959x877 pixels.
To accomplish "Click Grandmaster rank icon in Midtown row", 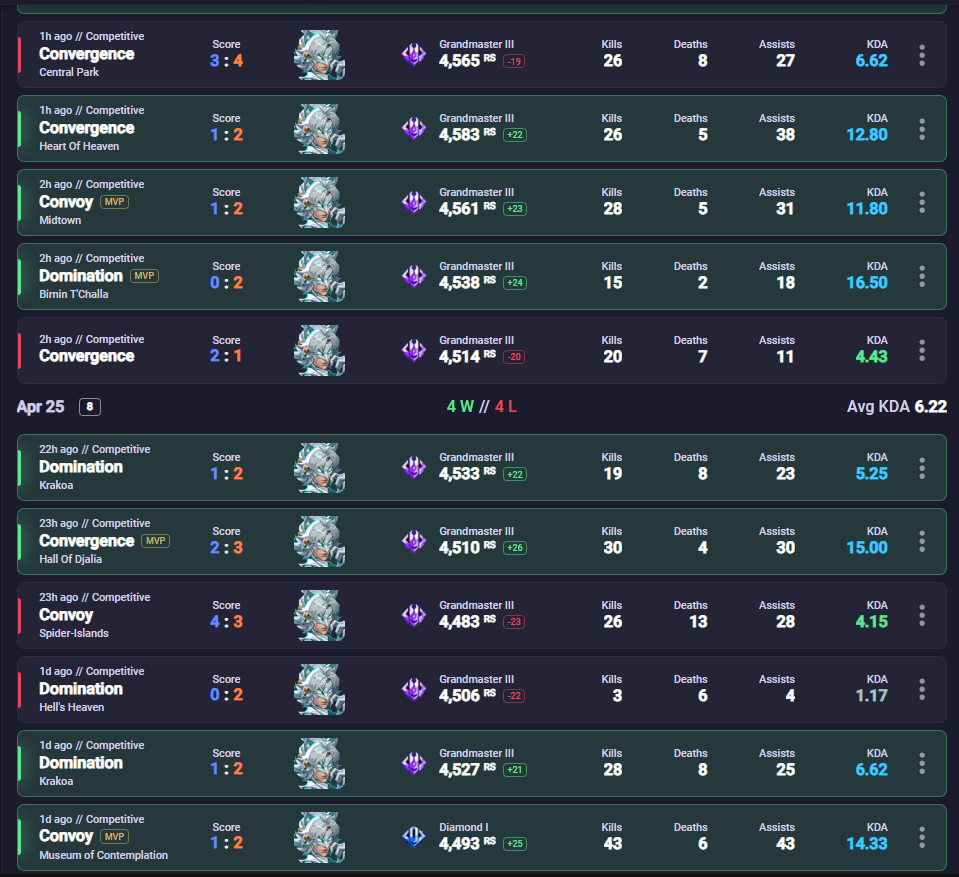I will click(414, 202).
